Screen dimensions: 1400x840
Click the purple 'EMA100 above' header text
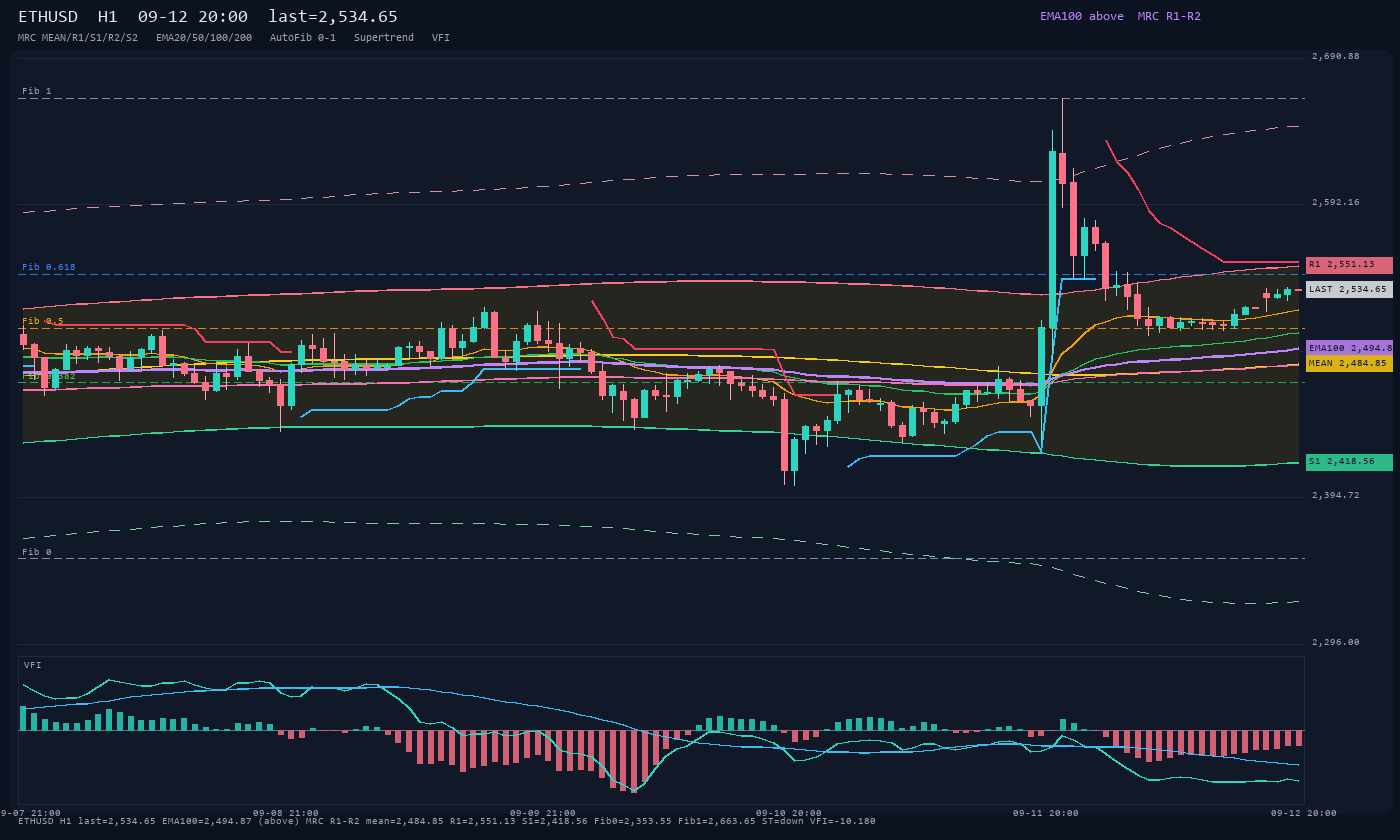[x=1081, y=16]
